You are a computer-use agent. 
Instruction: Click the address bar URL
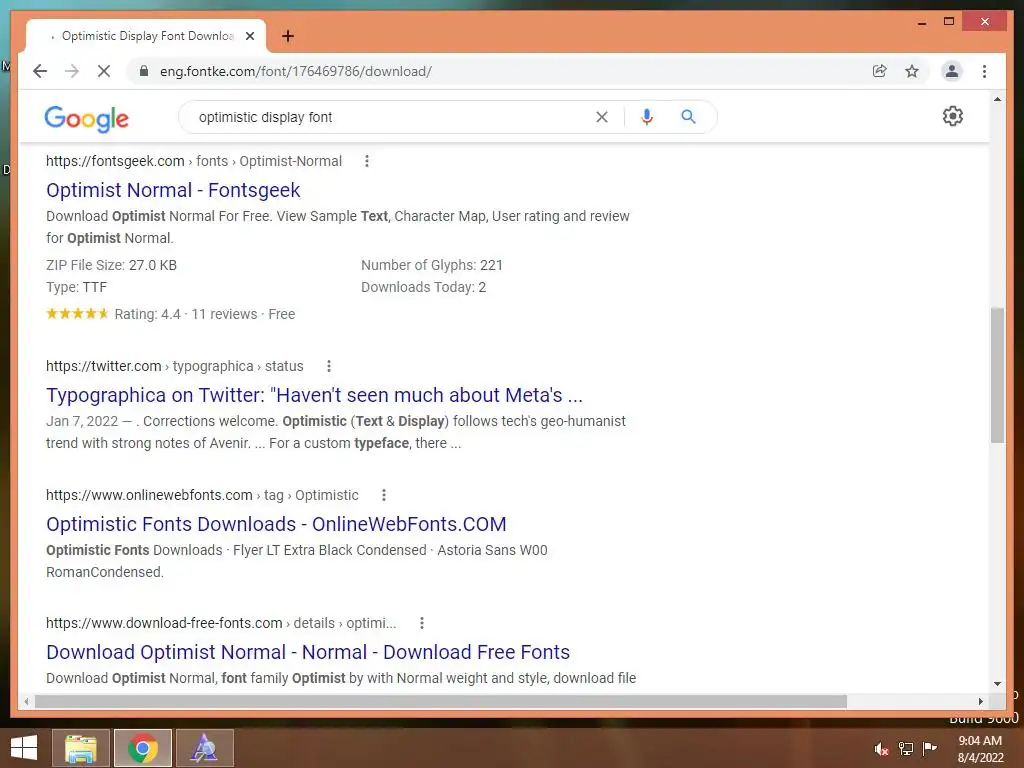click(296, 71)
